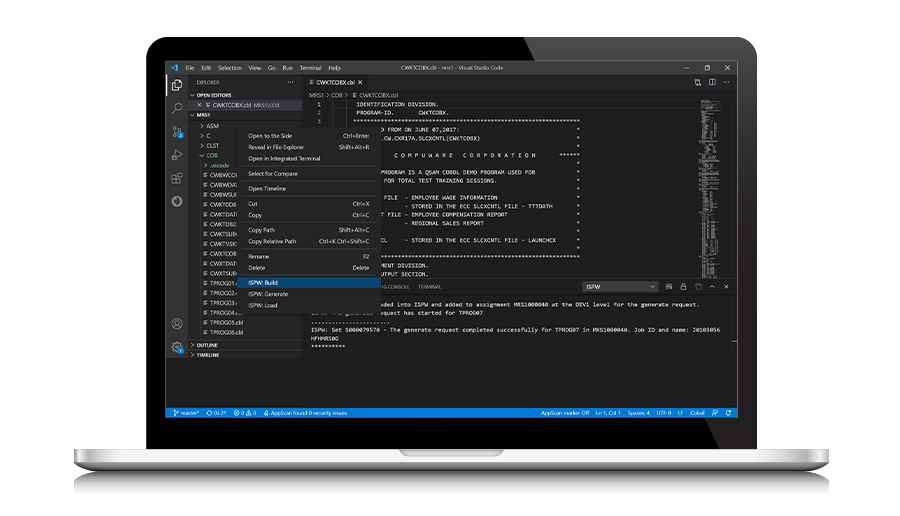Screen dimensions: 900x516
Task: Open the Explorer view in activity bar
Action: (177, 85)
